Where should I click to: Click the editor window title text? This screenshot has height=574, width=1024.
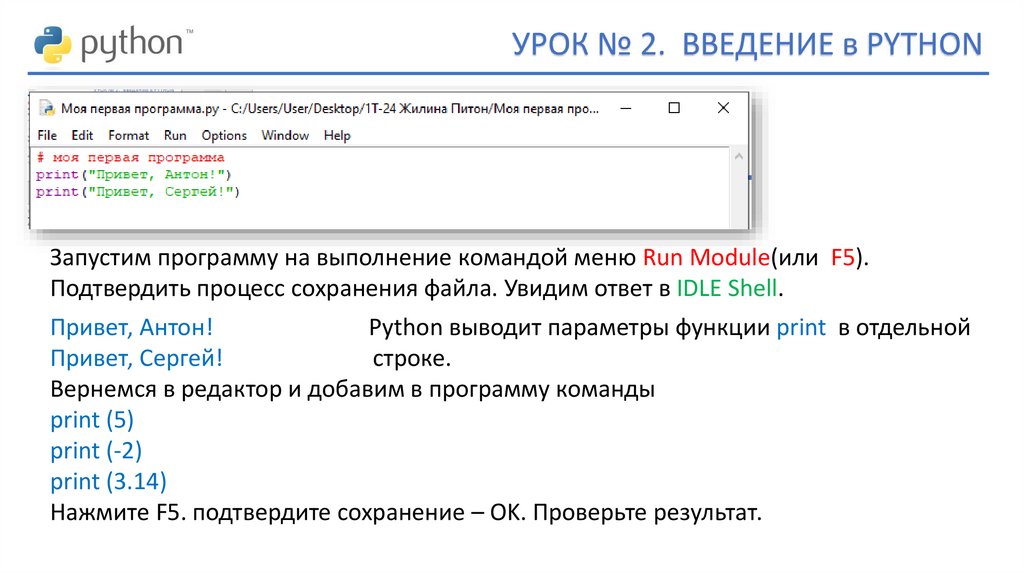(x=330, y=108)
